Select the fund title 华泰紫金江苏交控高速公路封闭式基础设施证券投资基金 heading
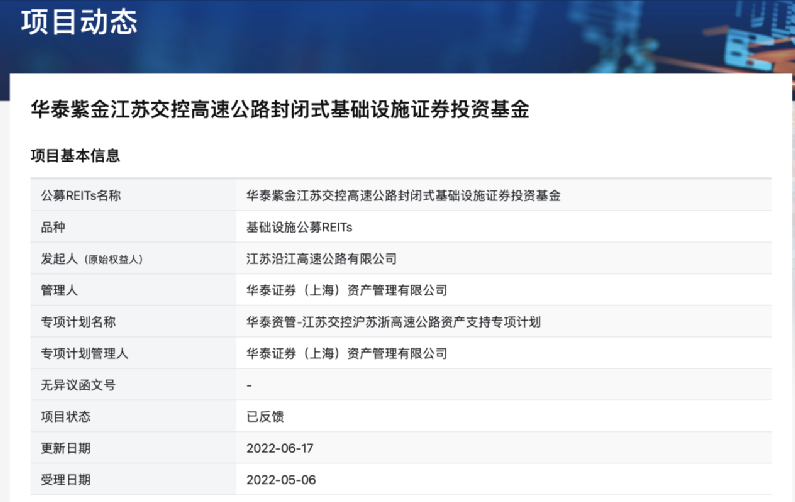The height and width of the screenshot is (502, 795). pyautogui.click(x=280, y=109)
